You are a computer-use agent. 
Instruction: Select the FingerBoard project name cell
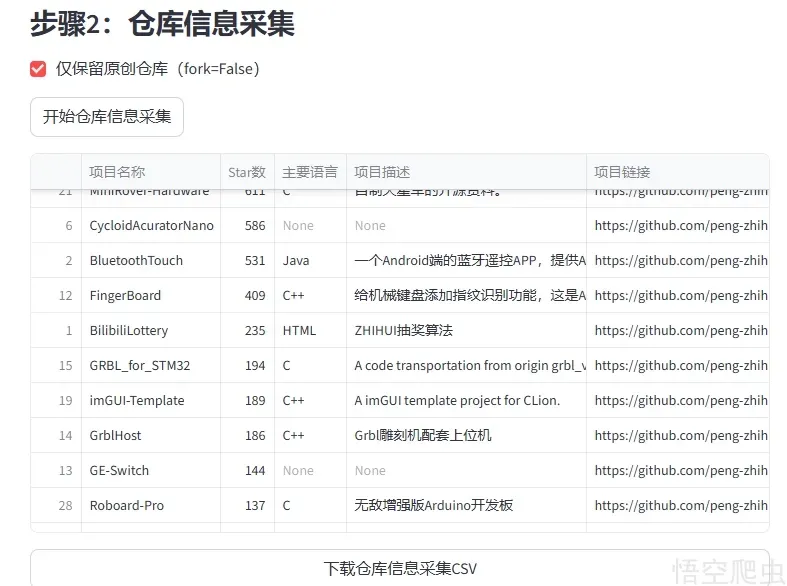click(x=151, y=296)
